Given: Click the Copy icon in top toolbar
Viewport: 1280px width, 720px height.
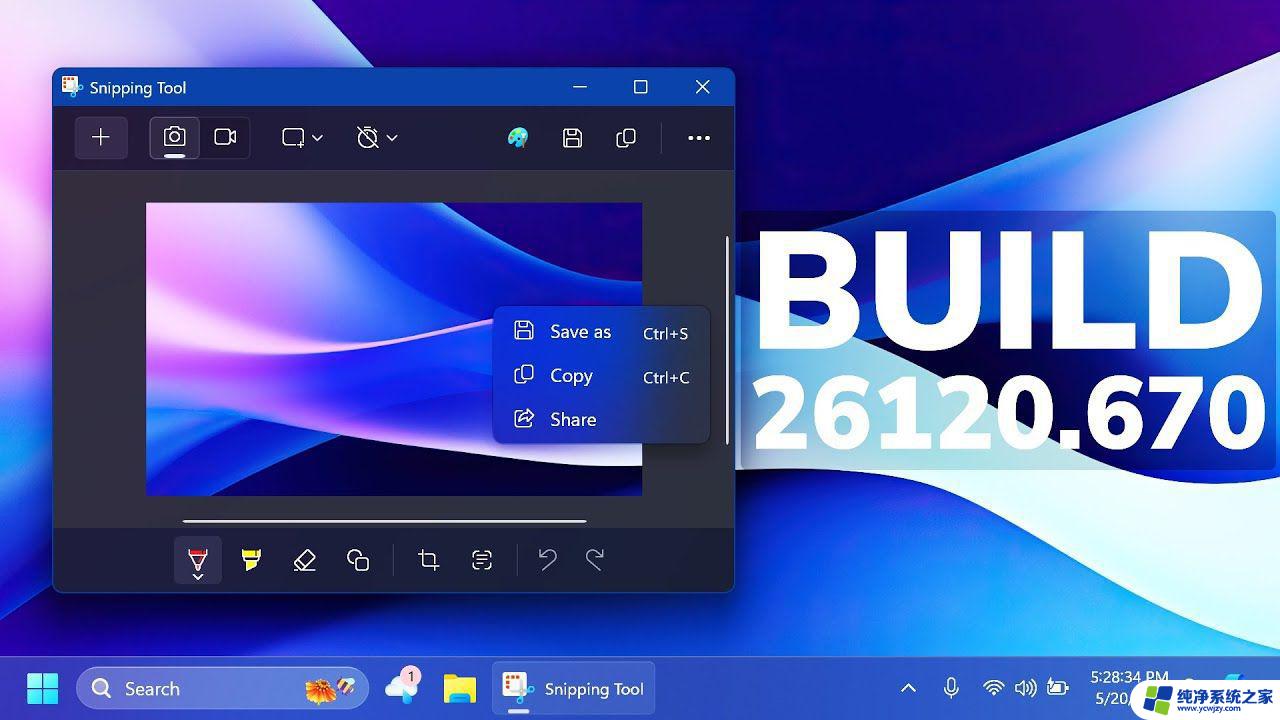Looking at the screenshot, I should tap(626, 138).
